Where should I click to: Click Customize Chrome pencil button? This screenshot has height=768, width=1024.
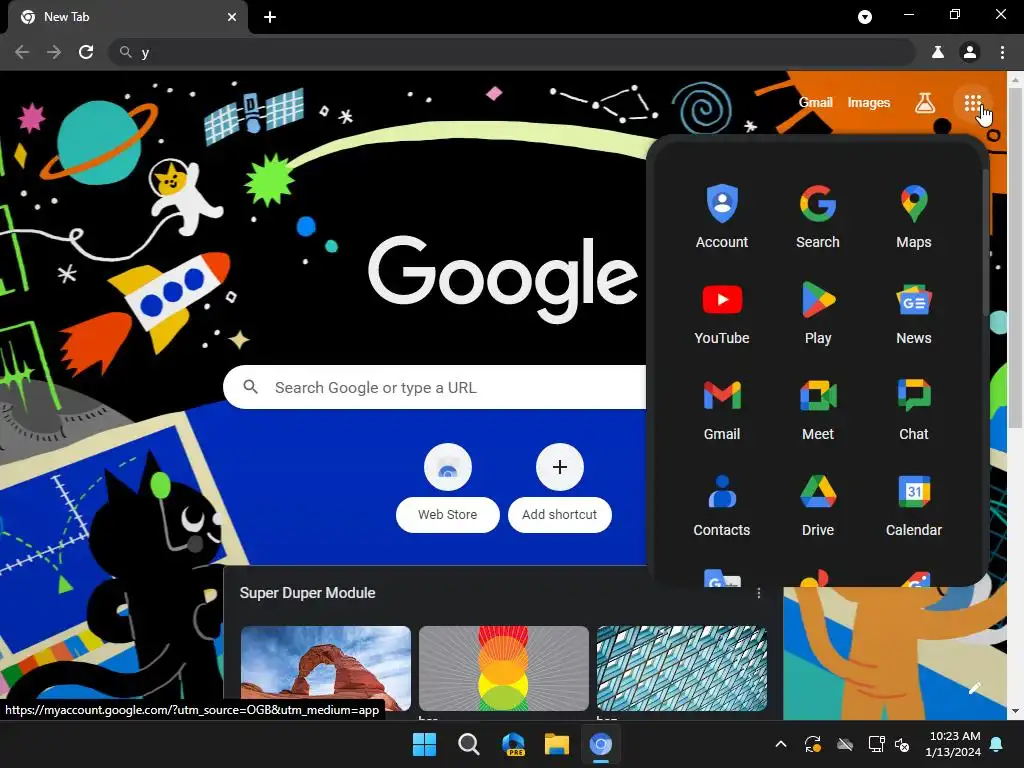point(974,688)
